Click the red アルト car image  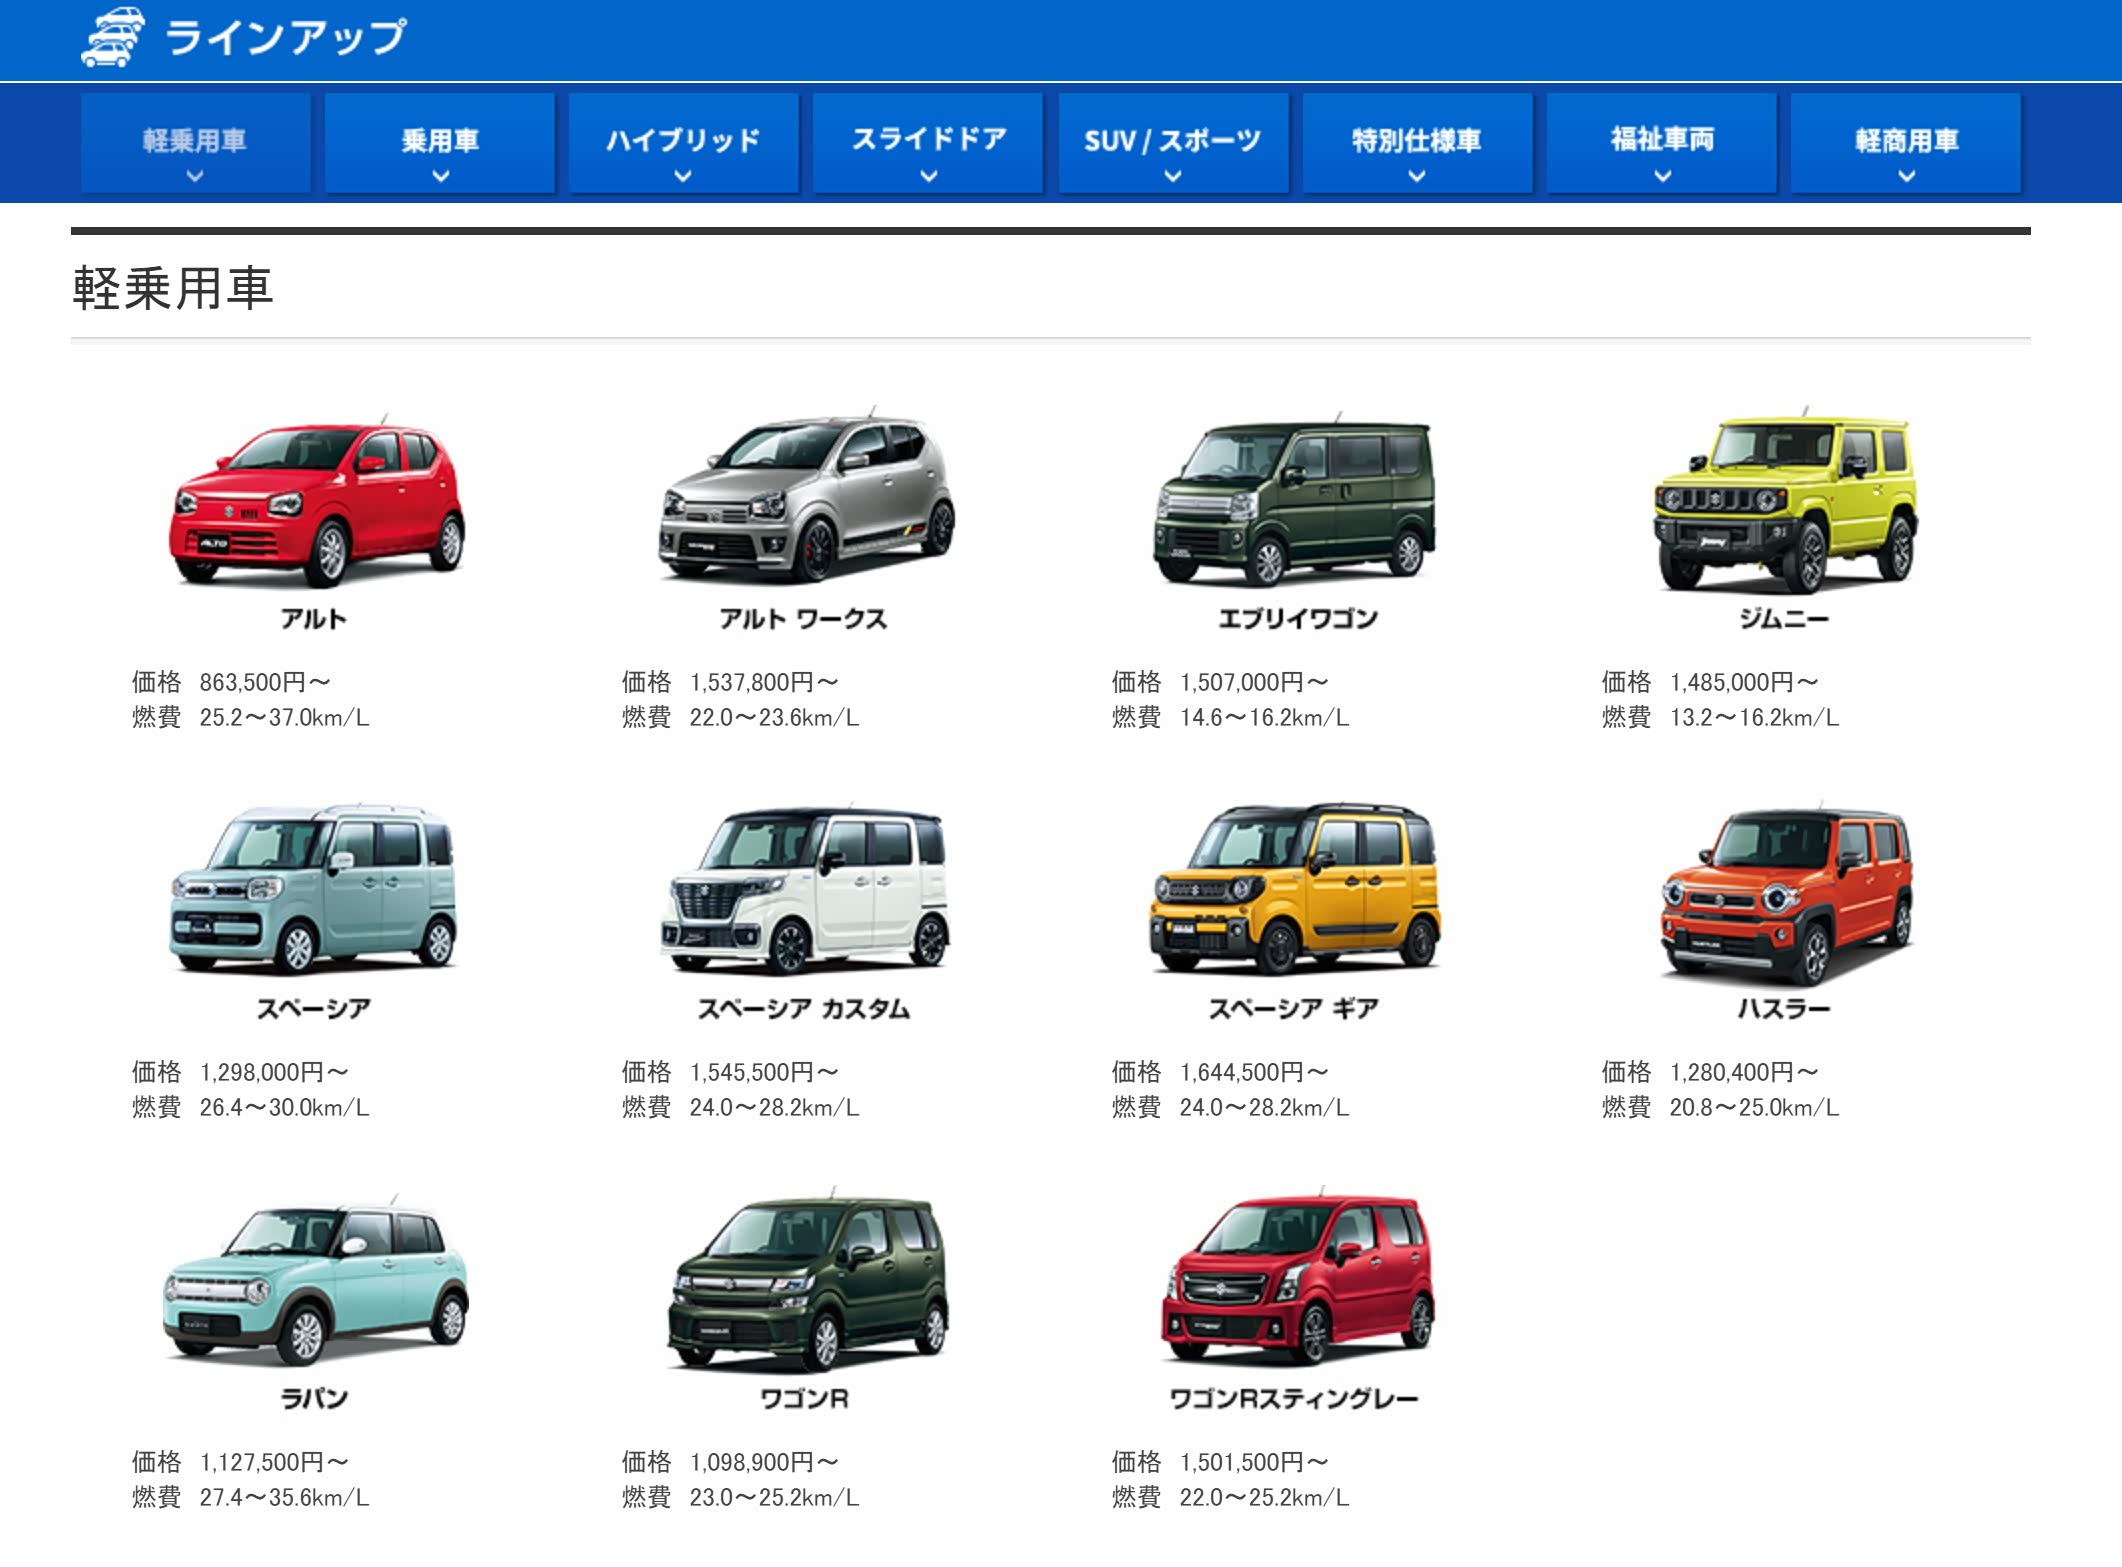tap(316, 503)
